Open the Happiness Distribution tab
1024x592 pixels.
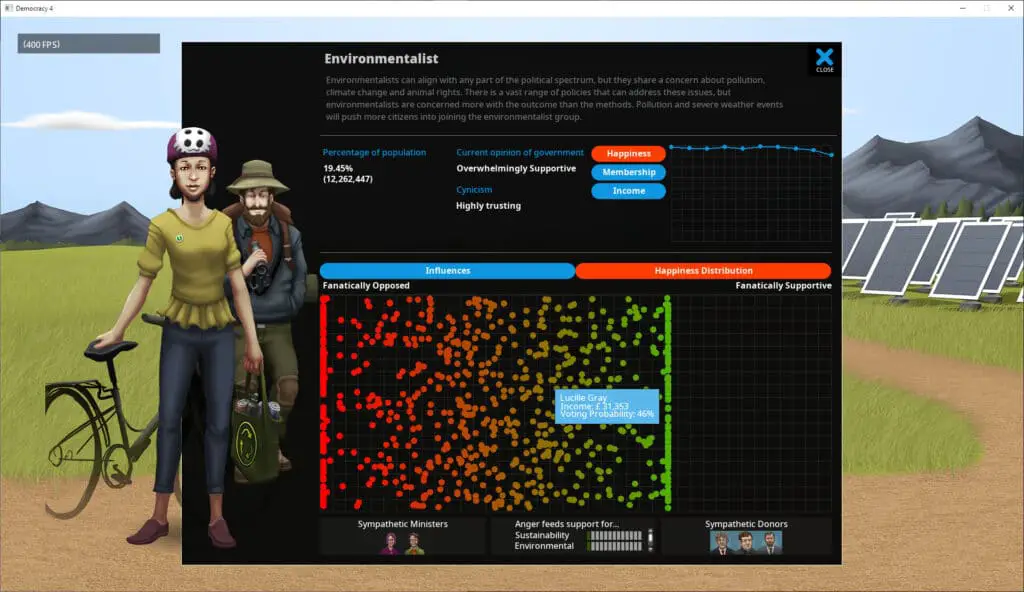703,270
